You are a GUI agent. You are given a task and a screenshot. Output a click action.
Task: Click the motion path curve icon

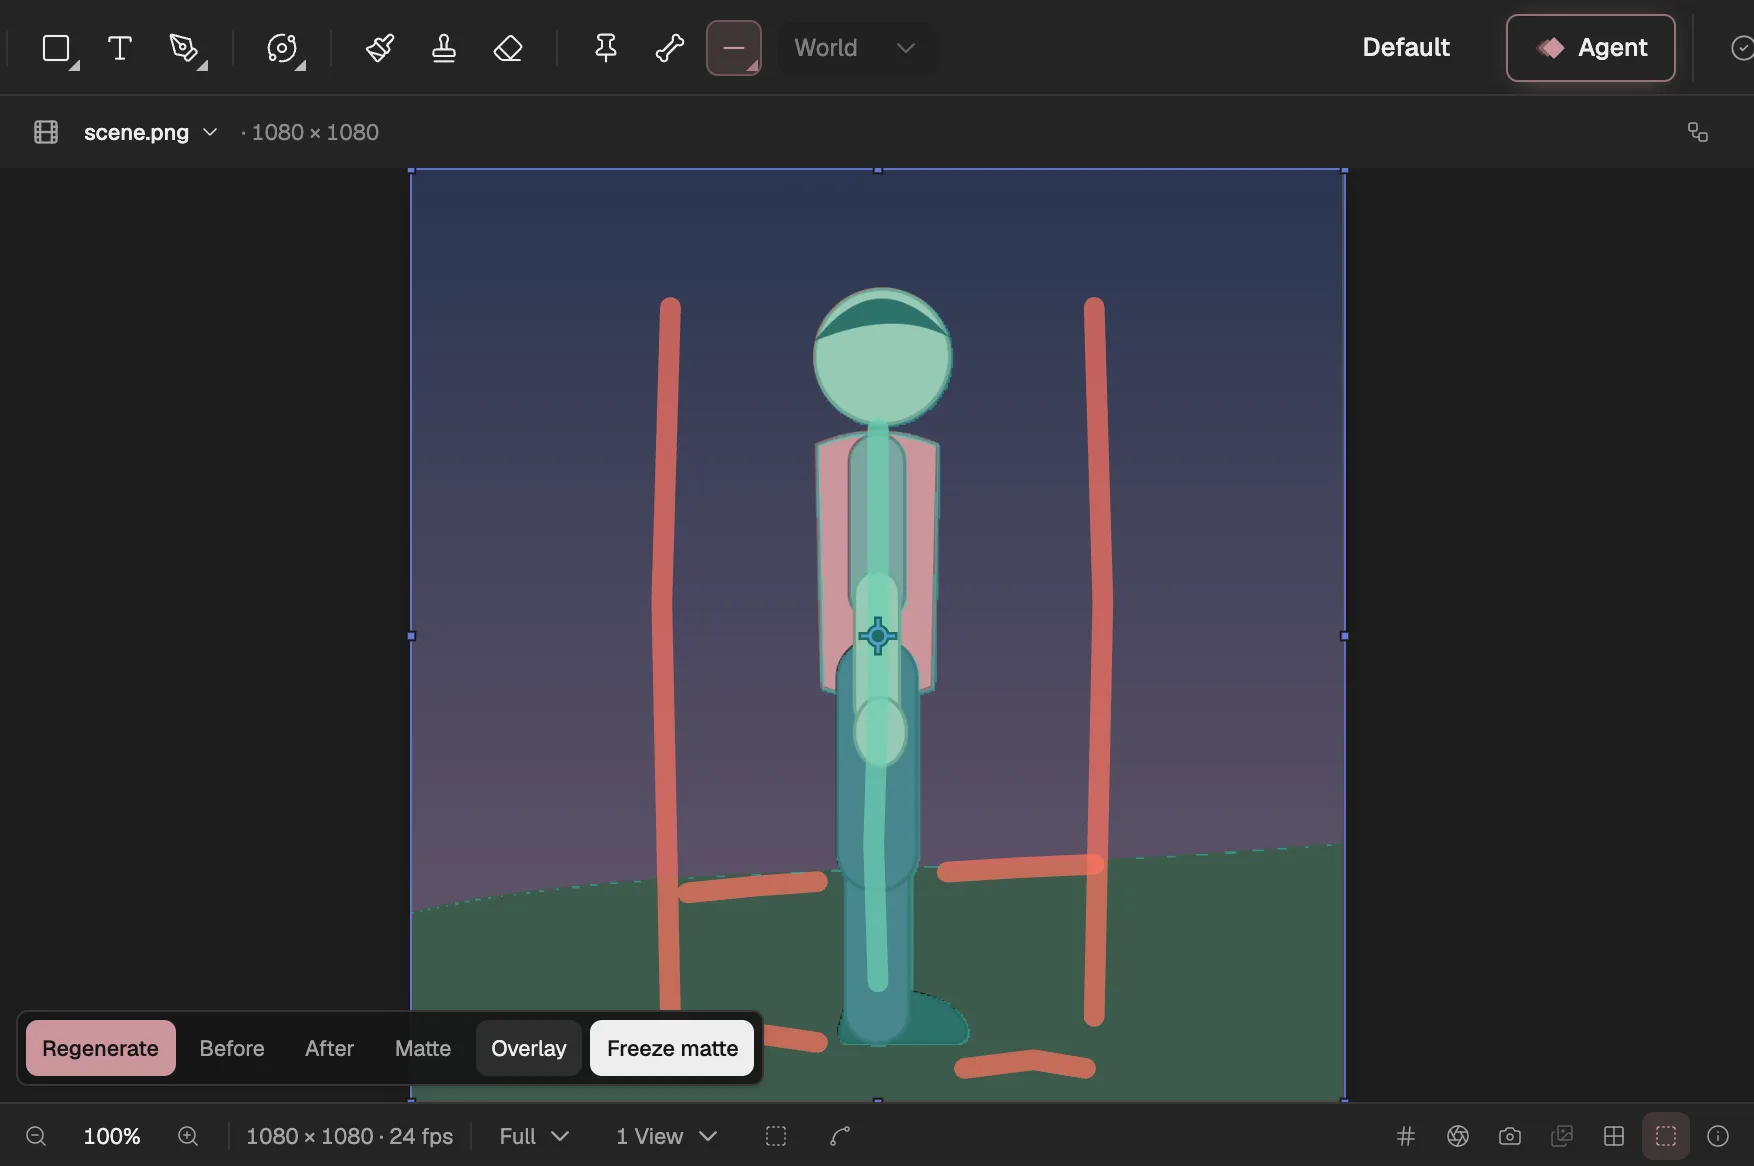(x=840, y=1136)
